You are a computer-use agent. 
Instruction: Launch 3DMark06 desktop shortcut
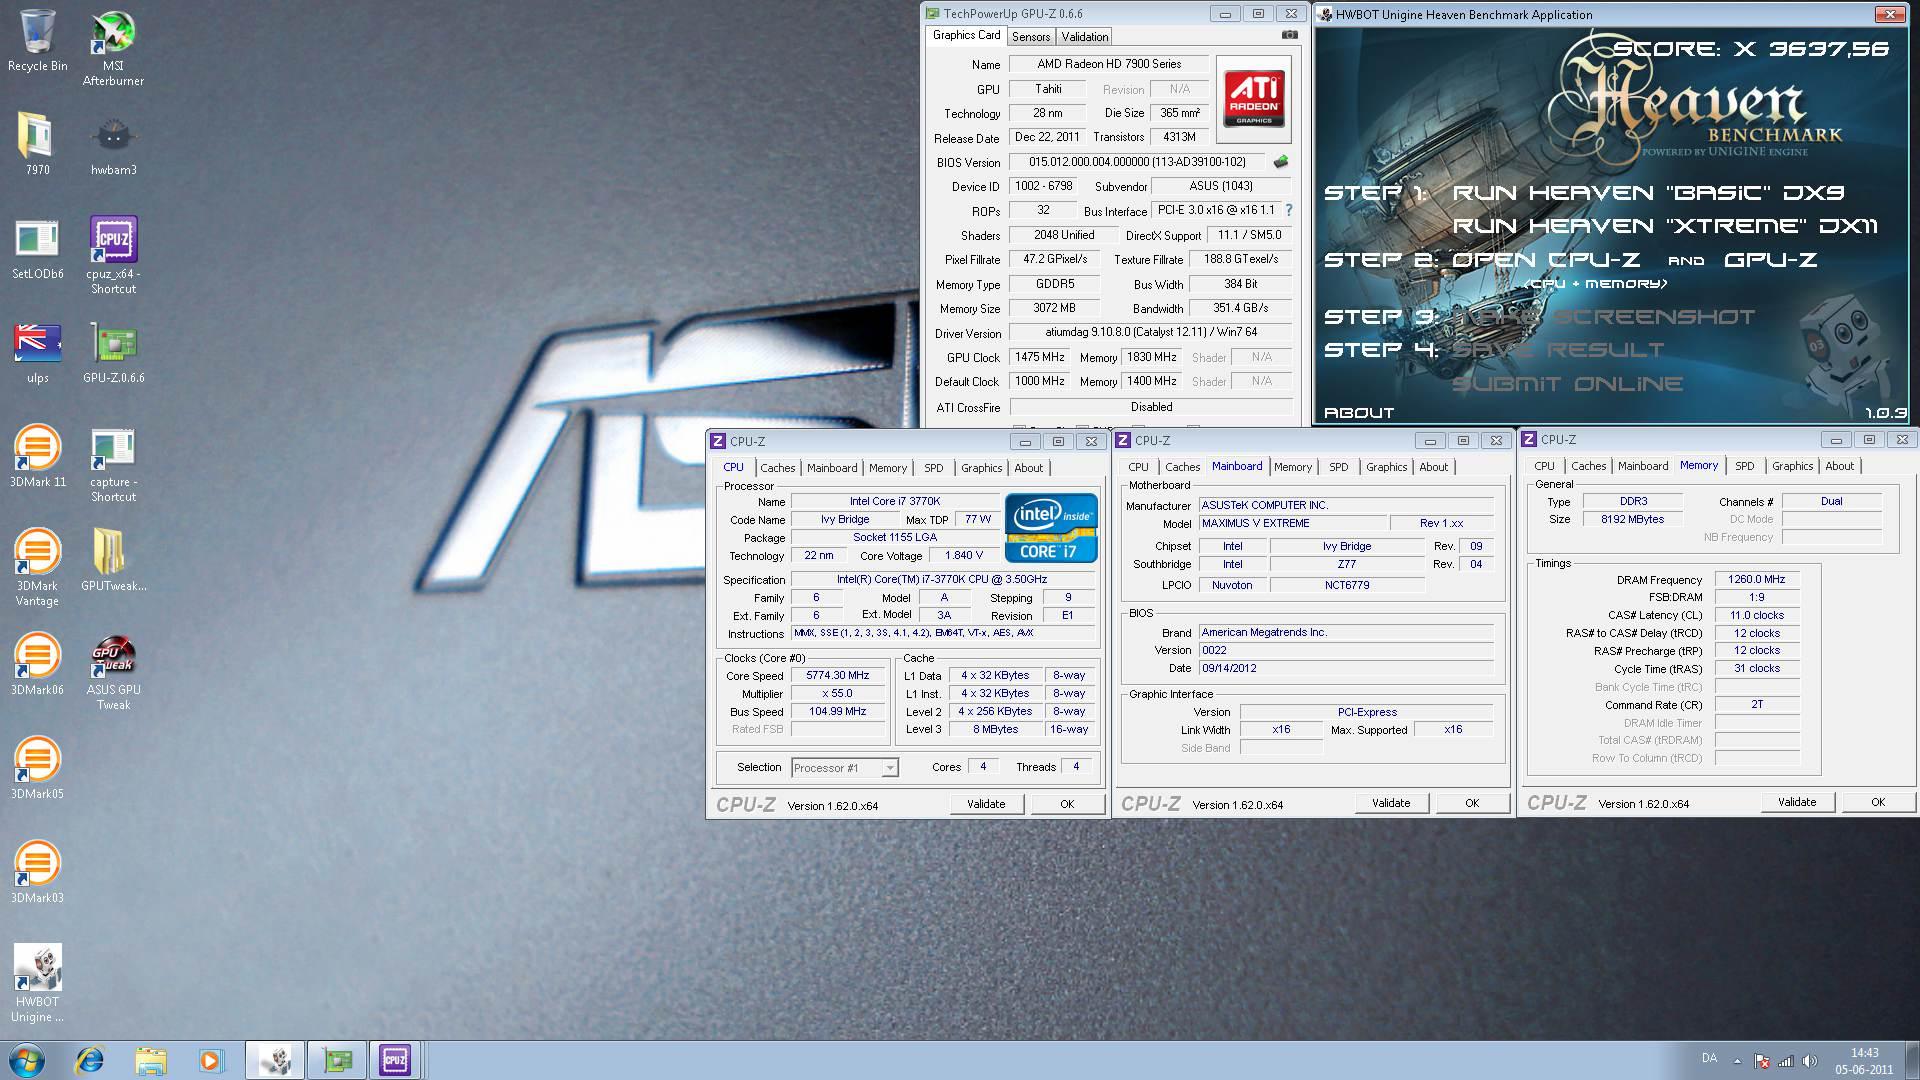pyautogui.click(x=37, y=665)
